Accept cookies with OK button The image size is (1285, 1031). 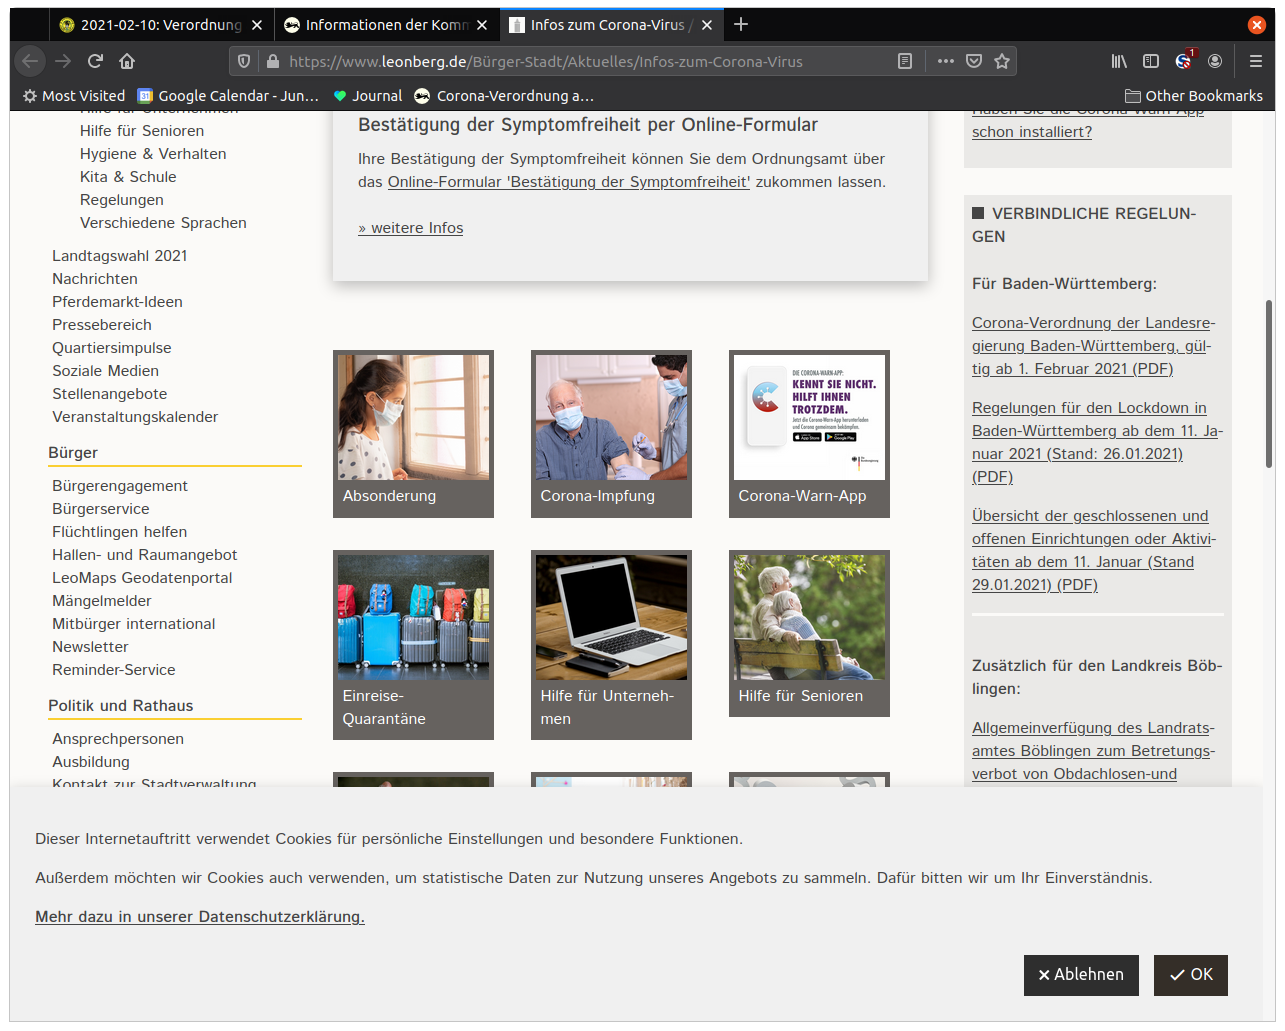[1191, 975]
